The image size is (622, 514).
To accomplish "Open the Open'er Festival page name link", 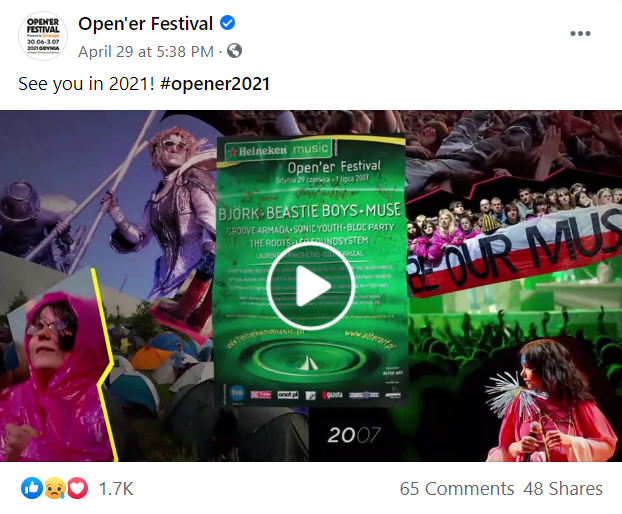I will coord(146,23).
